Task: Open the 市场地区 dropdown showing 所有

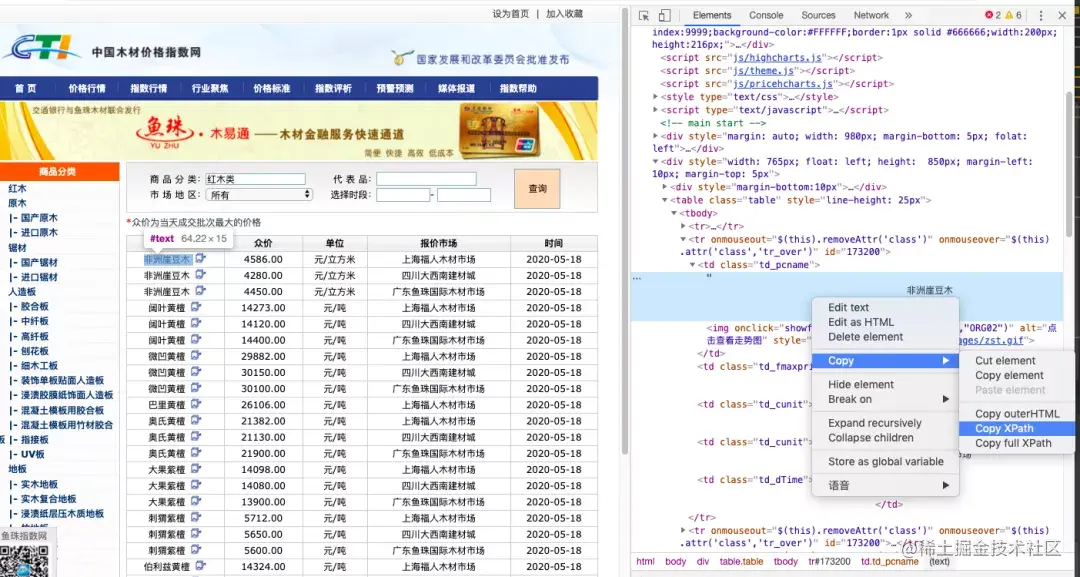Action: click(259, 195)
